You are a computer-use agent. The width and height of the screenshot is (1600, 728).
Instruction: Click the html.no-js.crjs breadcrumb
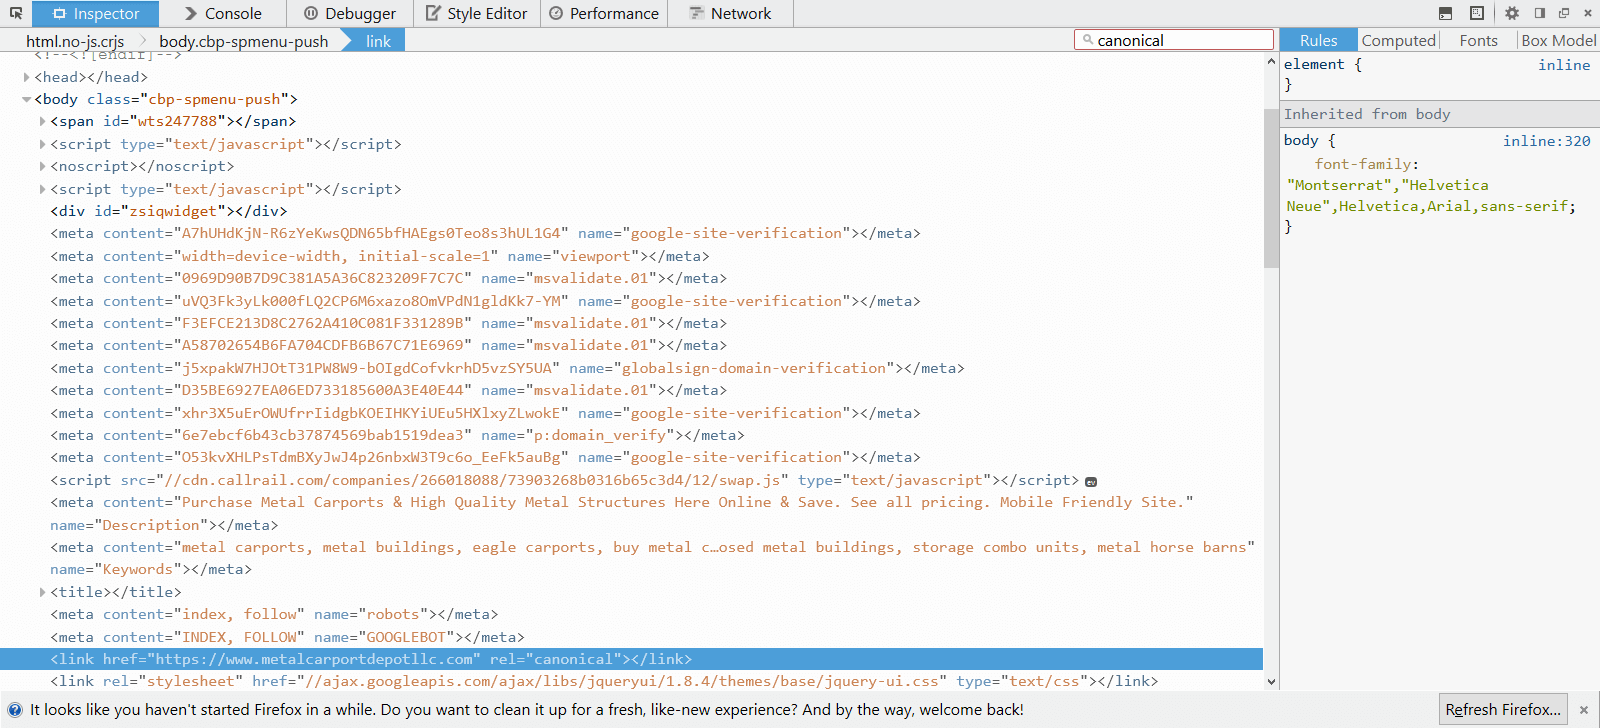tap(75, 41)
